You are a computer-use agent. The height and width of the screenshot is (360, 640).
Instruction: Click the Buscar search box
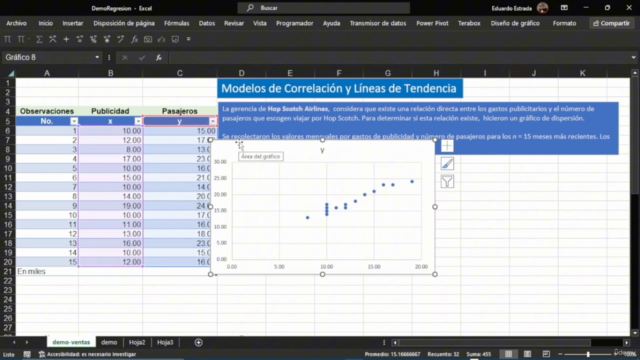click(324, 8)
